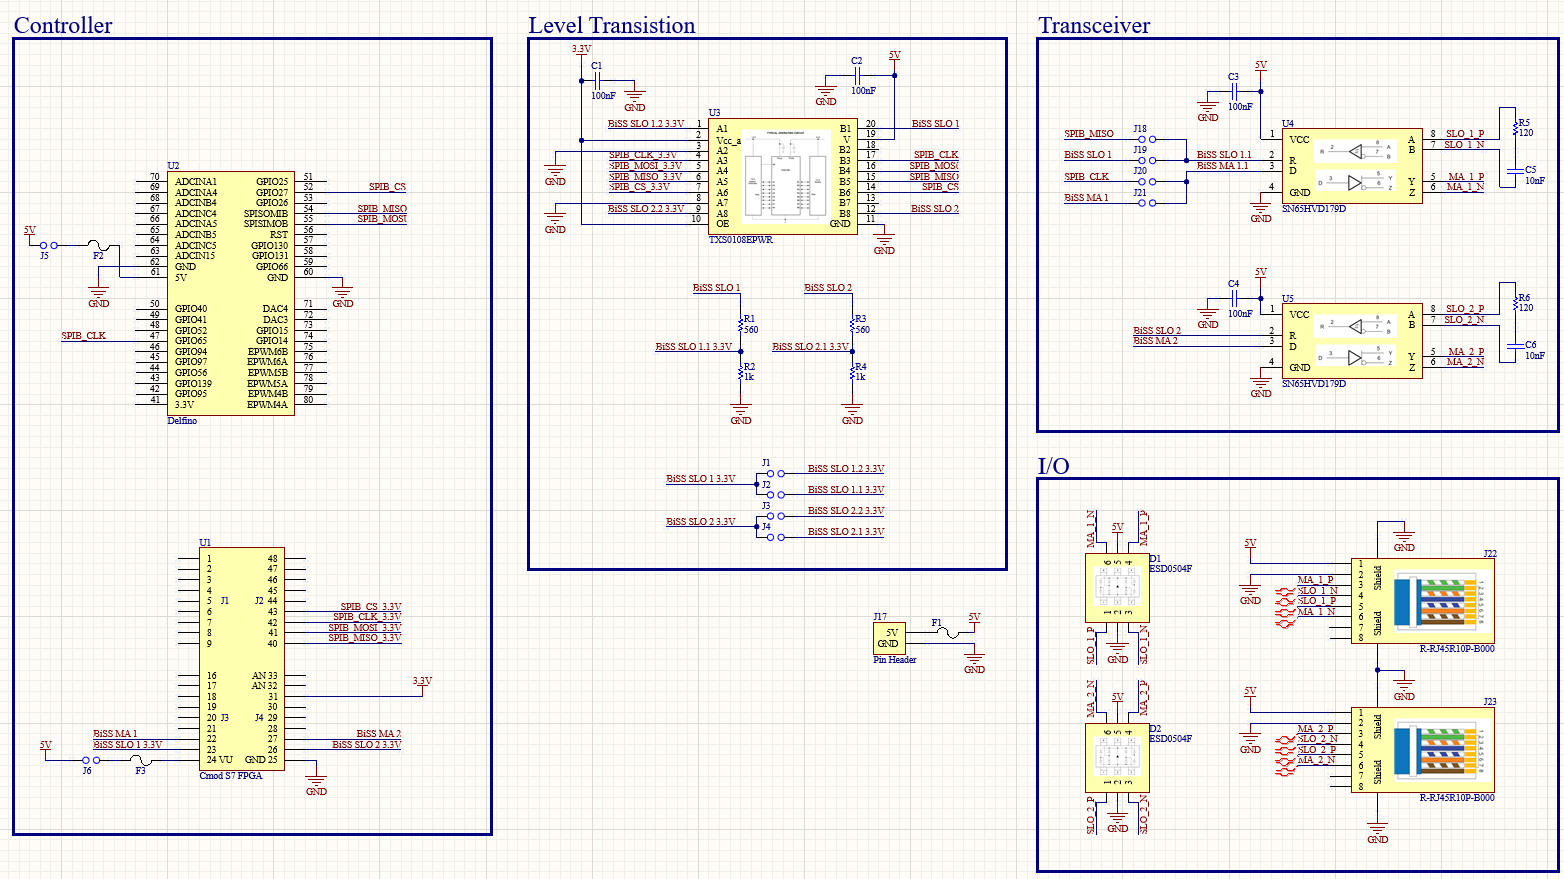
Task: Click the J22 RJ45 connector symbol
Action: coord(1423,600)
